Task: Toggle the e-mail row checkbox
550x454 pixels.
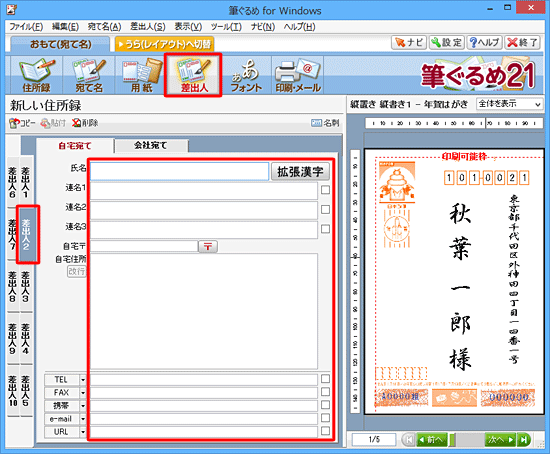Action: 325,418
